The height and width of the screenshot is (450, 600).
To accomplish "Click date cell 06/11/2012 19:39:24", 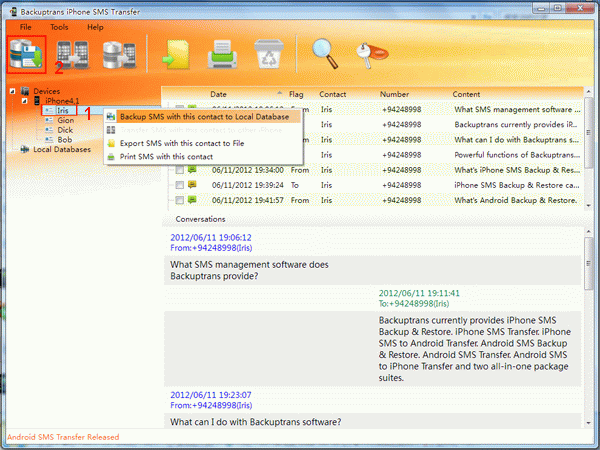I will click(x=248, y=185).
